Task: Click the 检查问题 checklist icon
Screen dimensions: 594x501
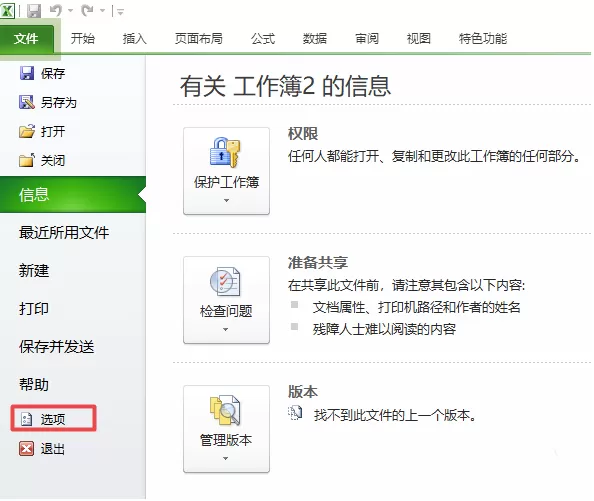Action: (225, 281)
